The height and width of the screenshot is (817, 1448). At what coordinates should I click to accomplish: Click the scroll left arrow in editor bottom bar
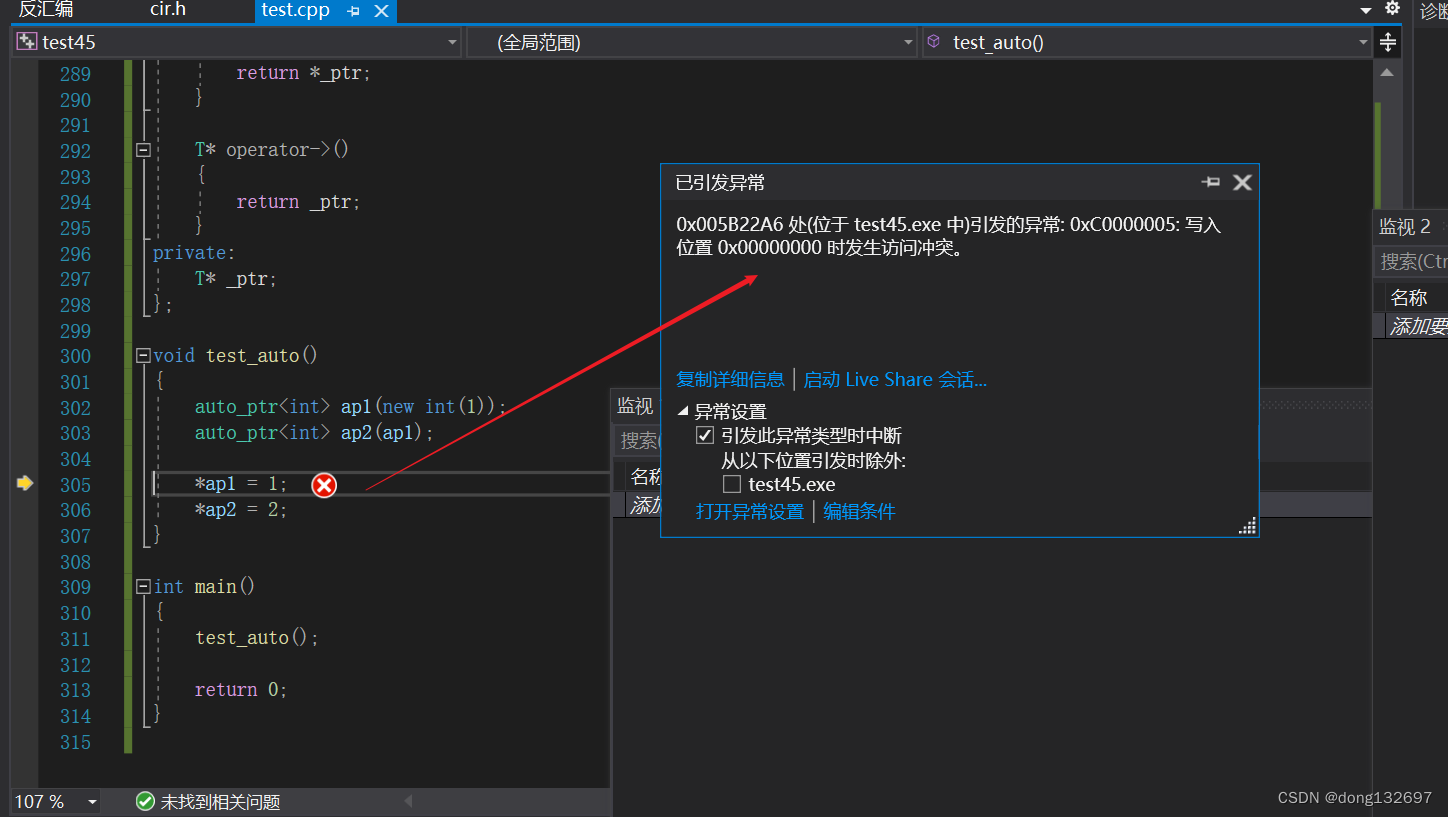pos(407,801)
